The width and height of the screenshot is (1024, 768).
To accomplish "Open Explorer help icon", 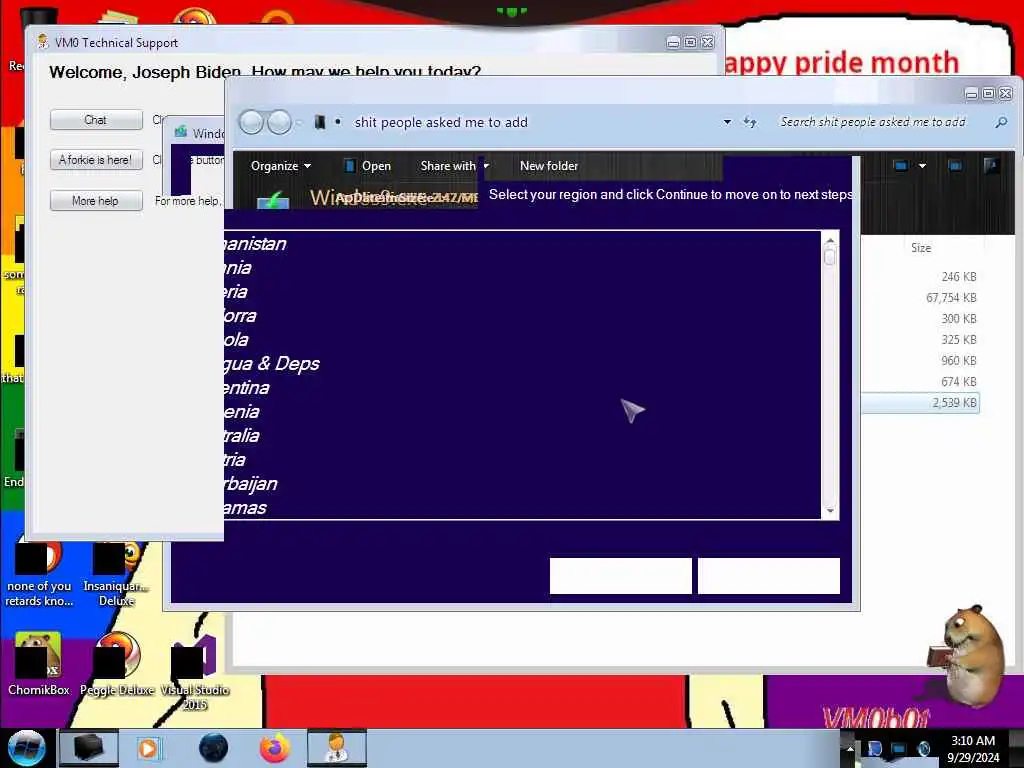I will click(x=991, y=166).
